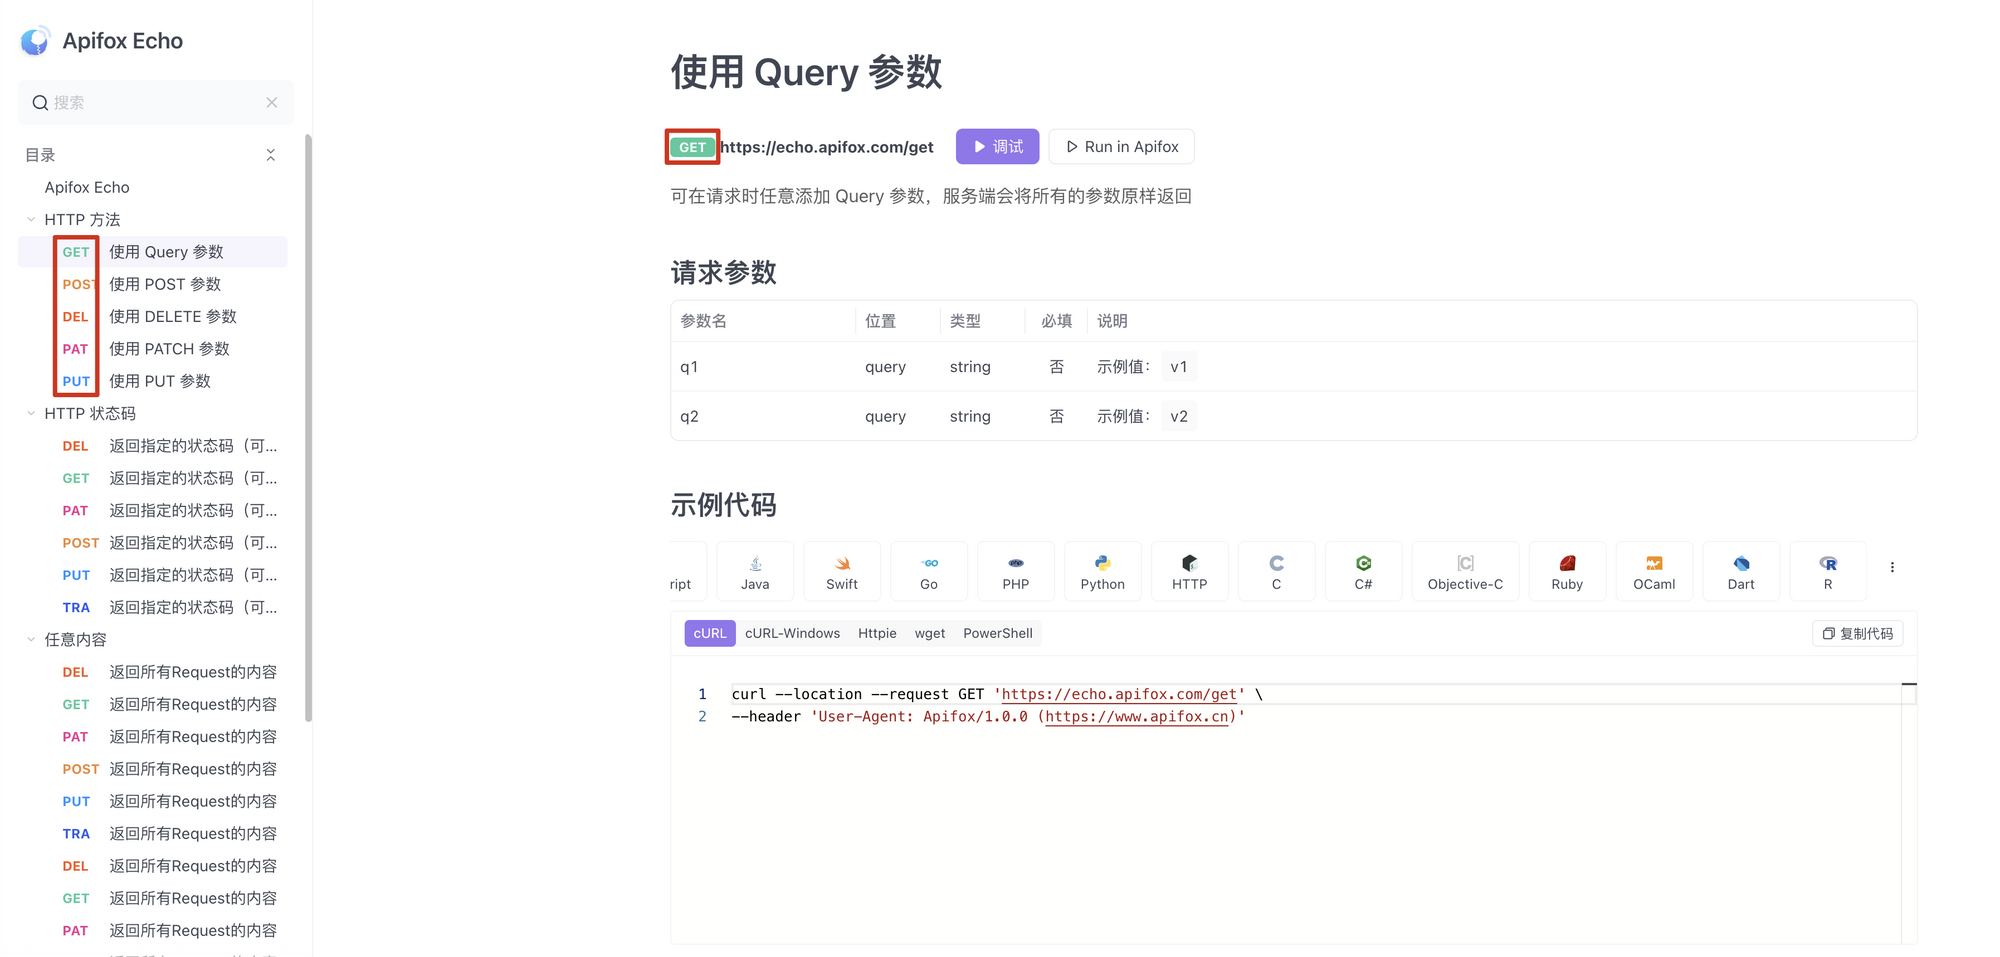Select the Dart language icon
2000x957 pixels.
coord(1741,563)
